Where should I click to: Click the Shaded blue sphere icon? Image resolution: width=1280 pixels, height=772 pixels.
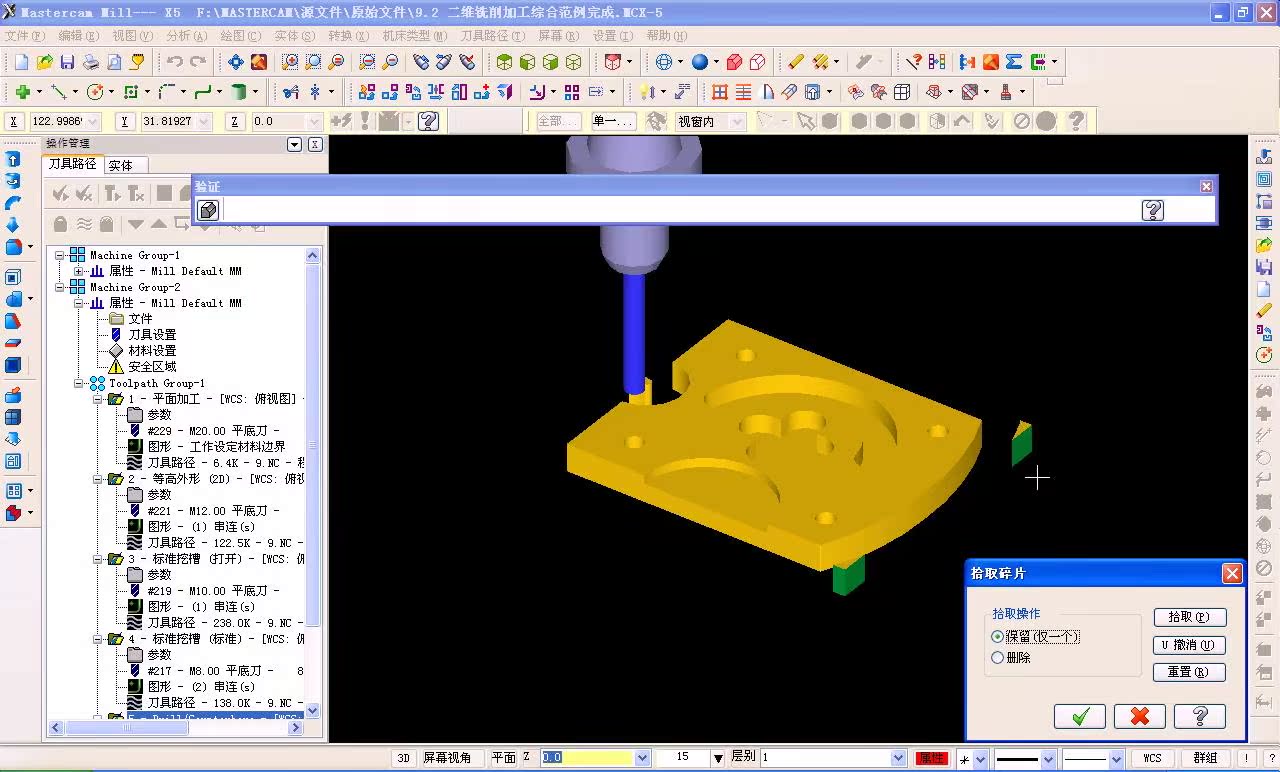tap(700, 62)
